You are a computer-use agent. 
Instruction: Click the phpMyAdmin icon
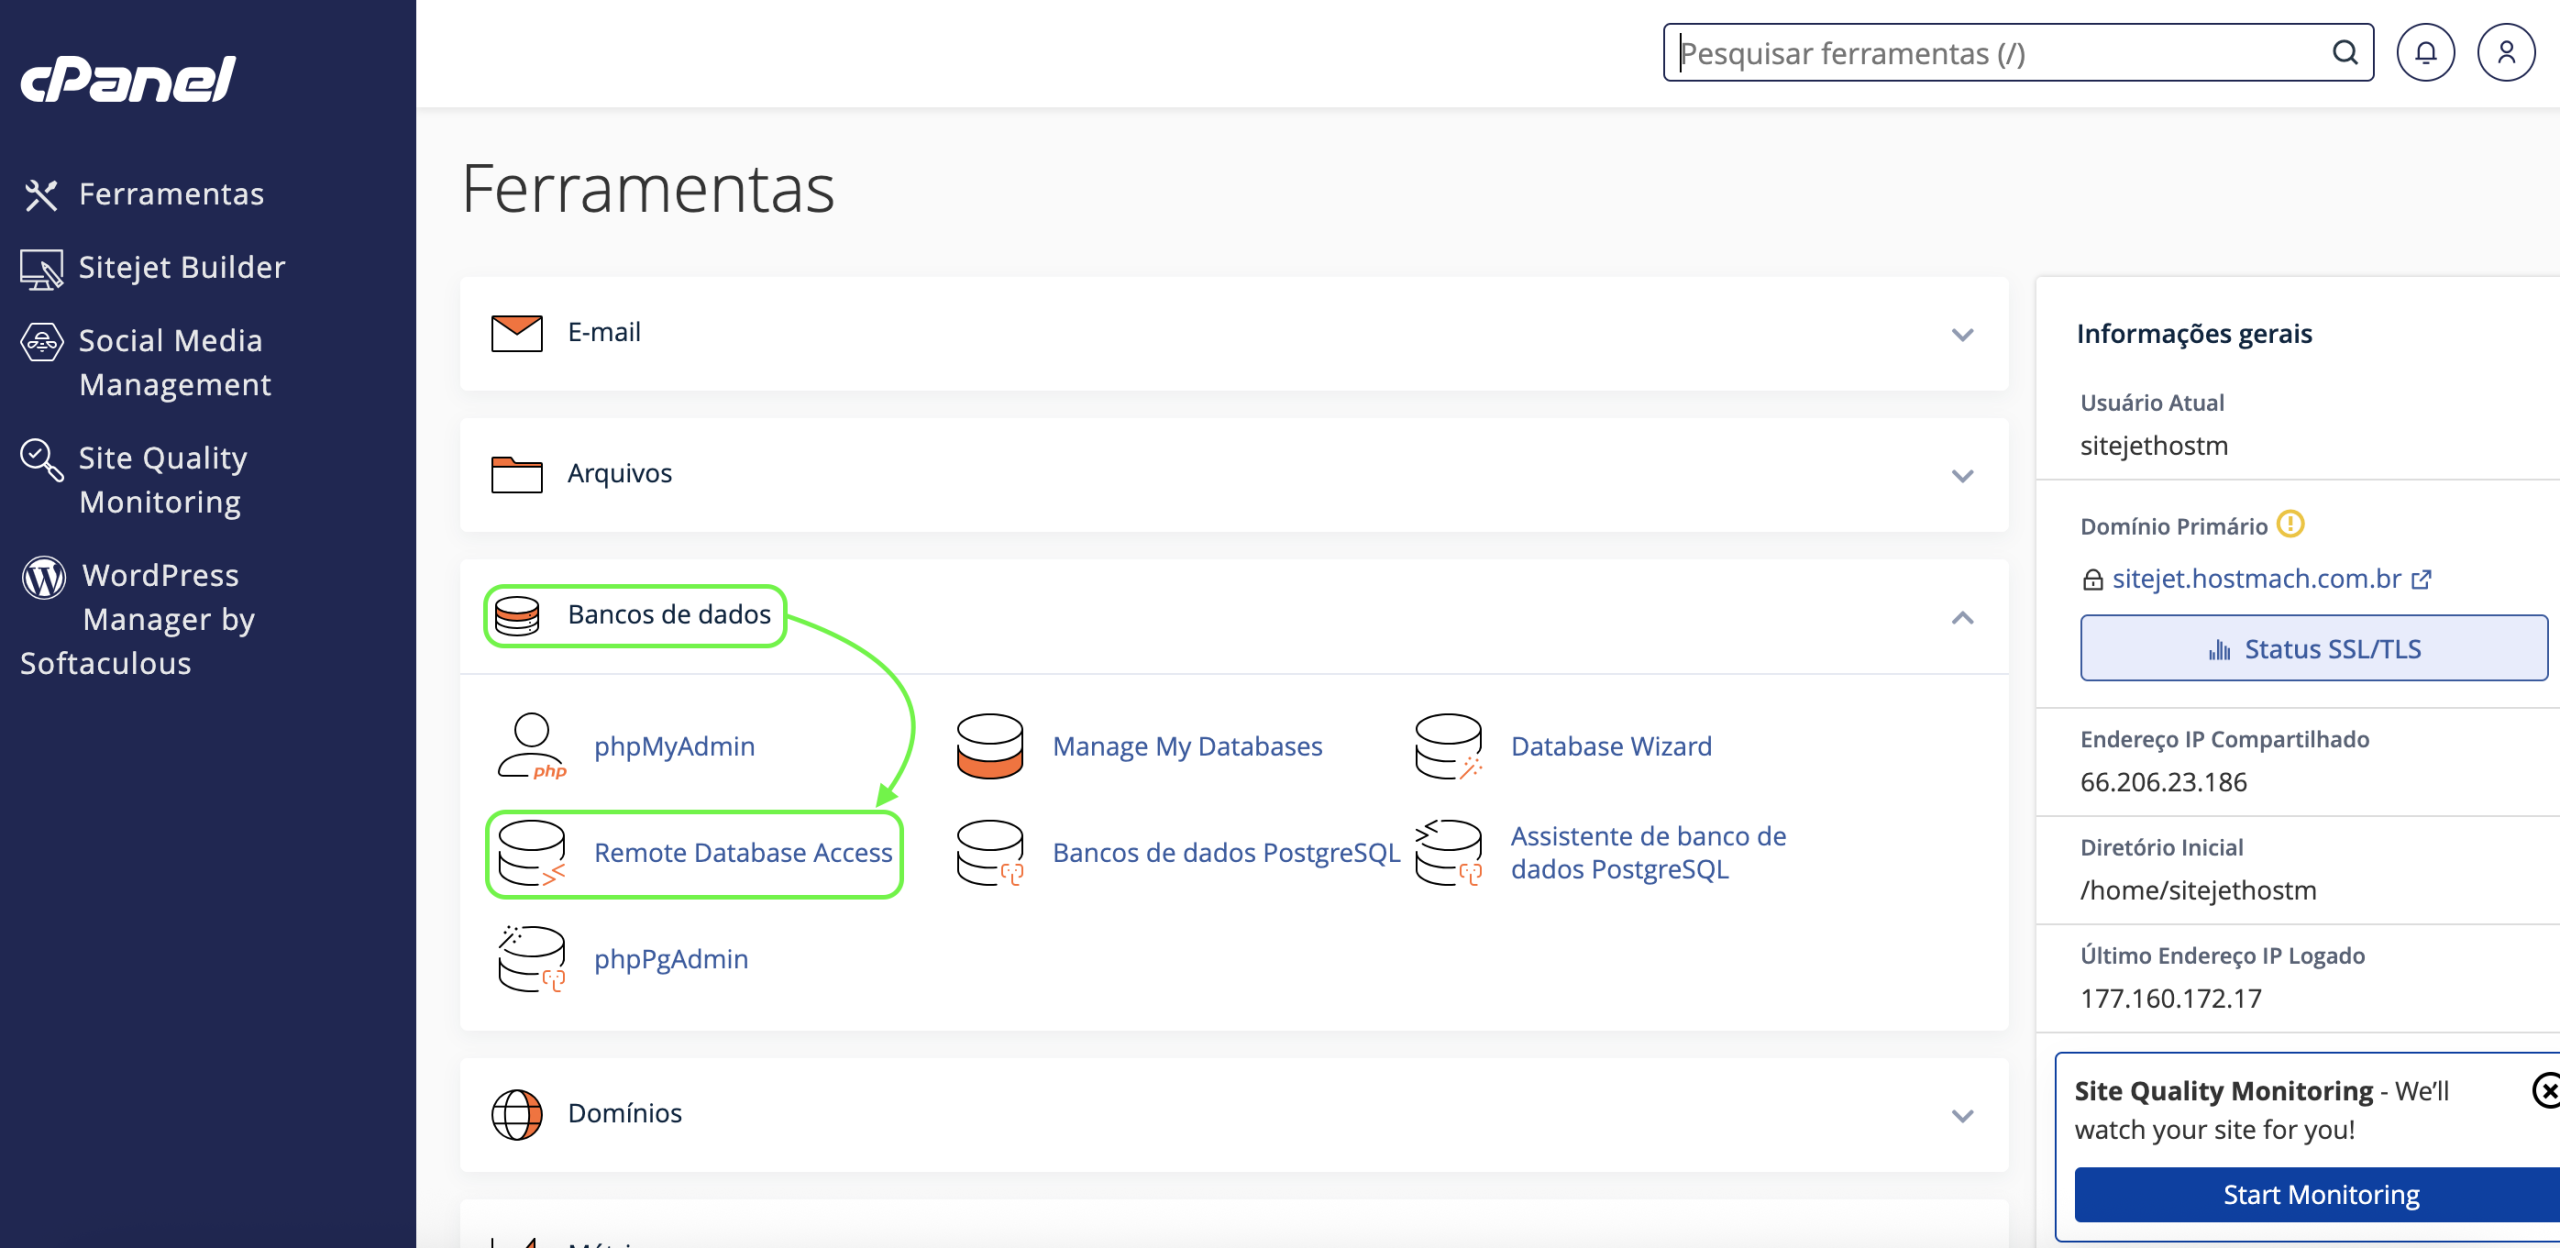[x=532, y=746]
